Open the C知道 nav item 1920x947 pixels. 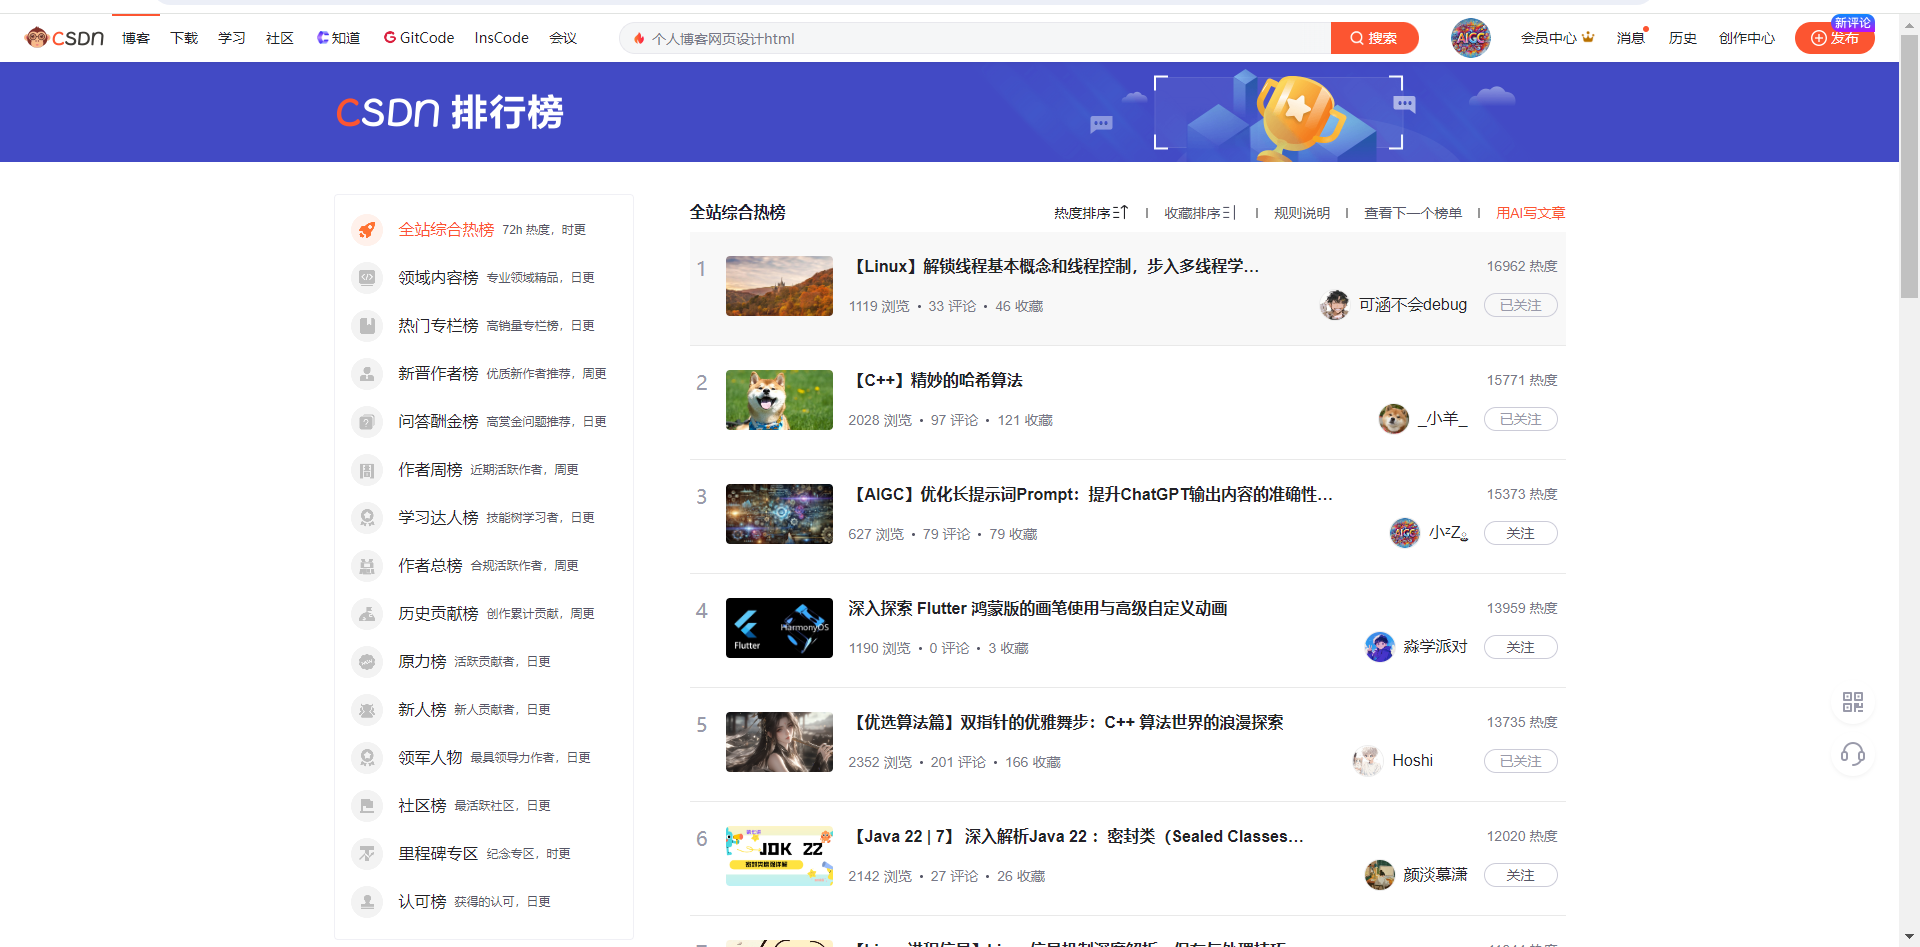pos(338,38)
